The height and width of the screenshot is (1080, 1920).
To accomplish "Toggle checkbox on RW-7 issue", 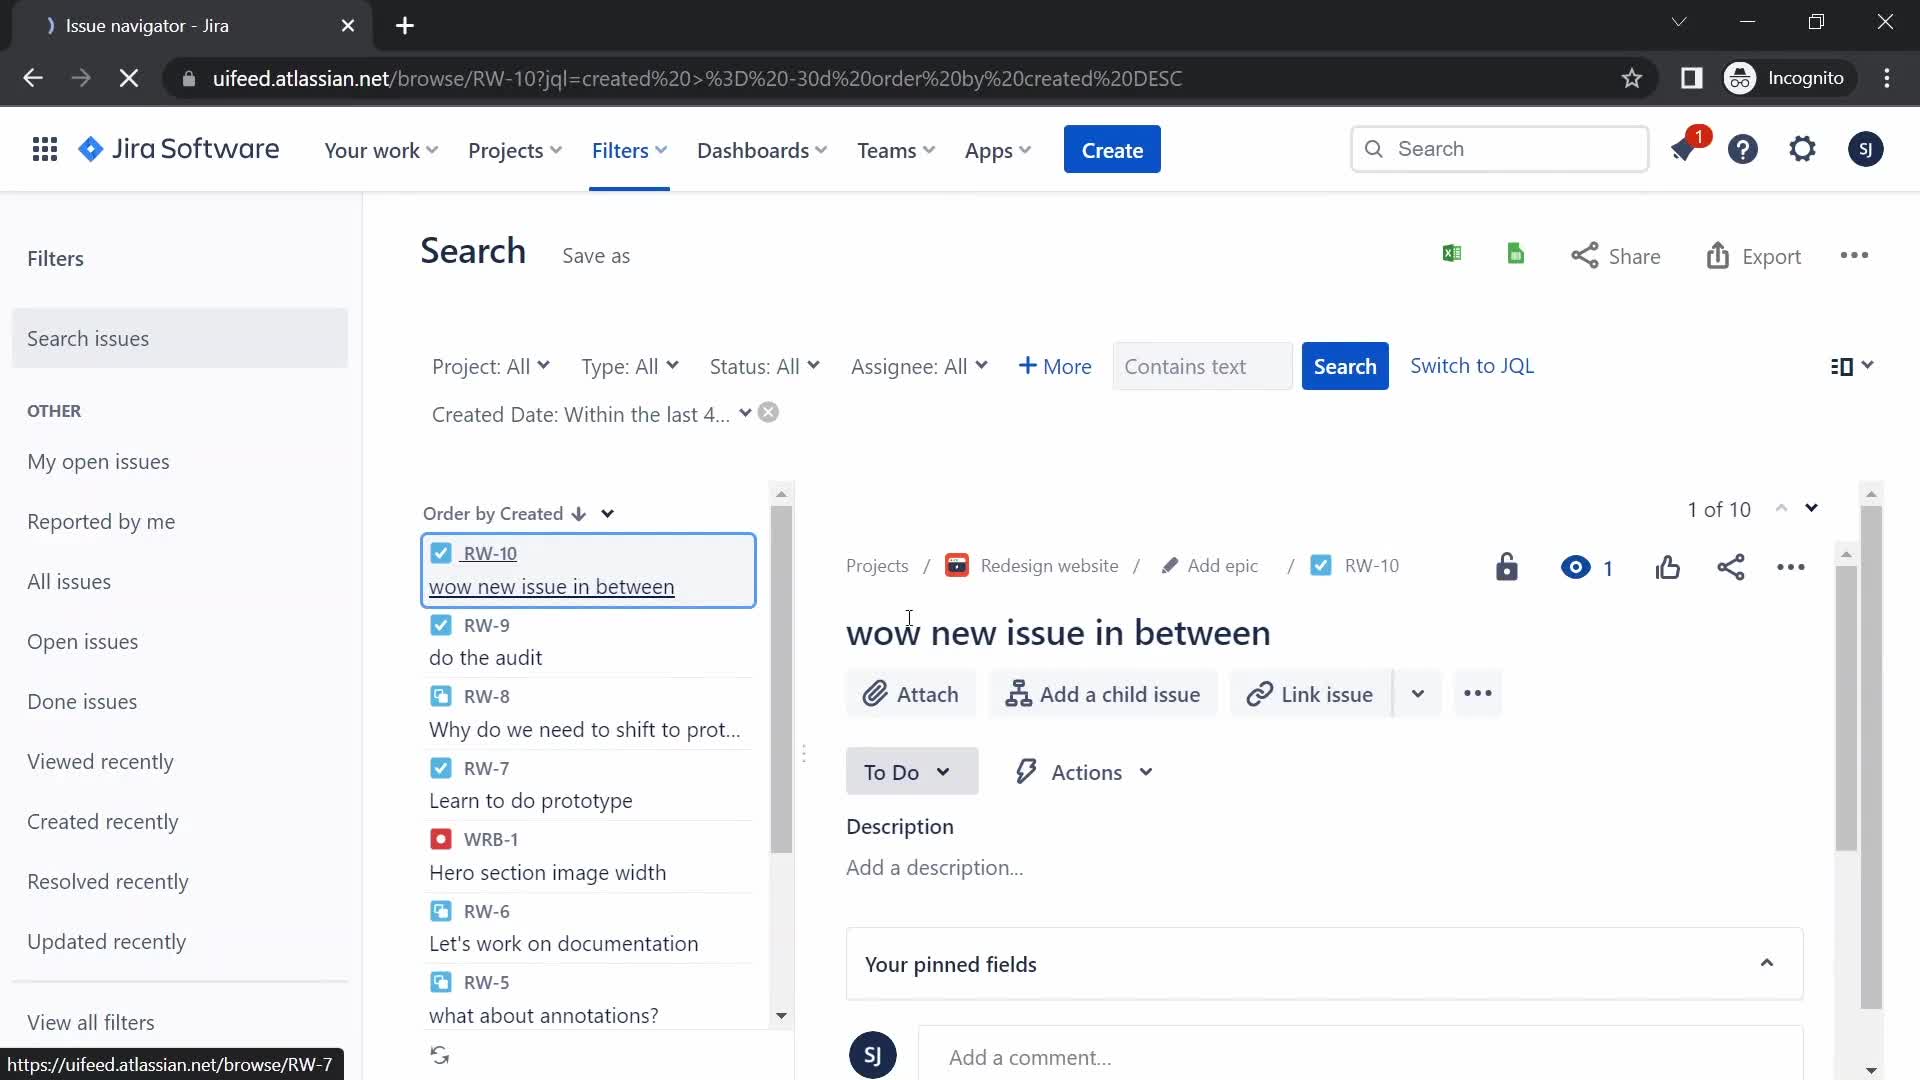I will point(439,767).
